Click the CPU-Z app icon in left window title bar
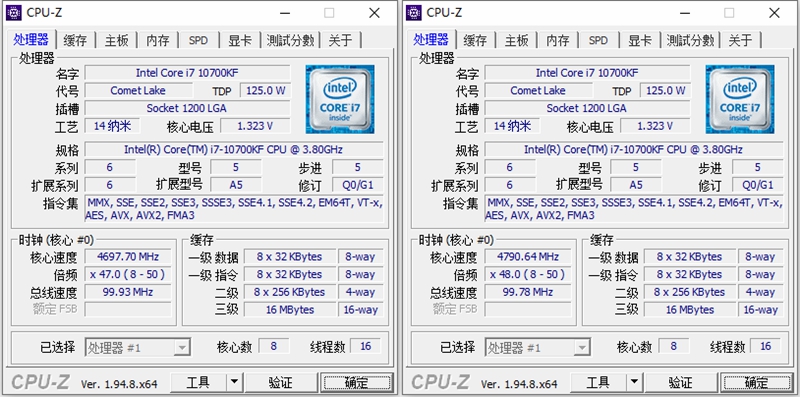 [x=14, y=13]
